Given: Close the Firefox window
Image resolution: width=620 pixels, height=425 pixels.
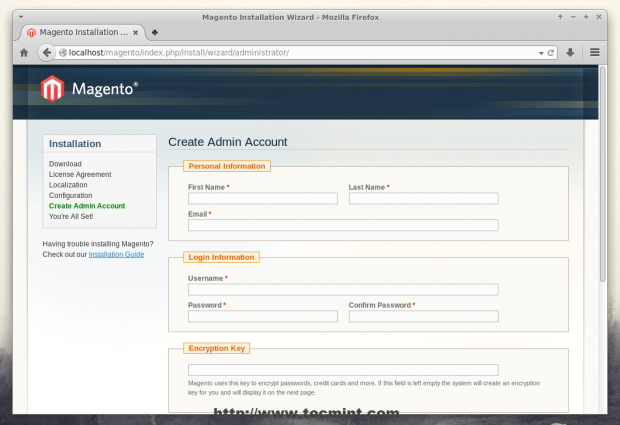Looking at the screenshot, I should [x=599, y=17].
